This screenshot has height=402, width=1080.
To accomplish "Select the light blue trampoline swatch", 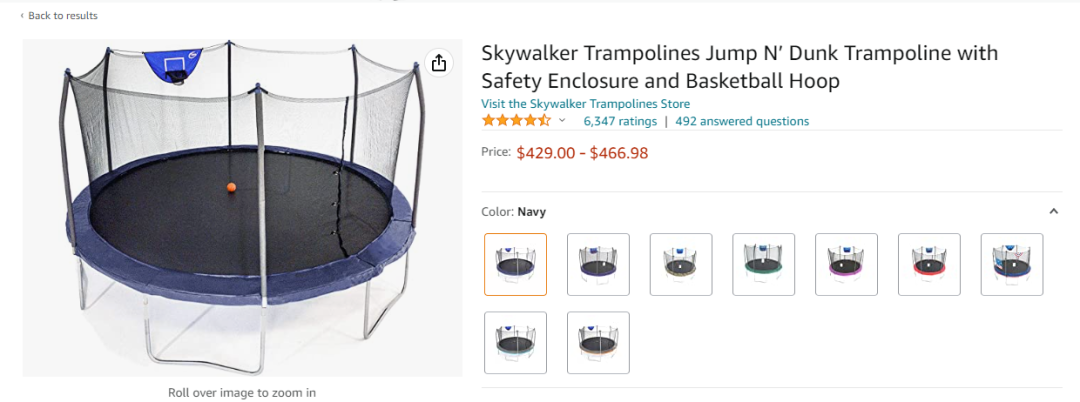I will (x=516, y=343).
